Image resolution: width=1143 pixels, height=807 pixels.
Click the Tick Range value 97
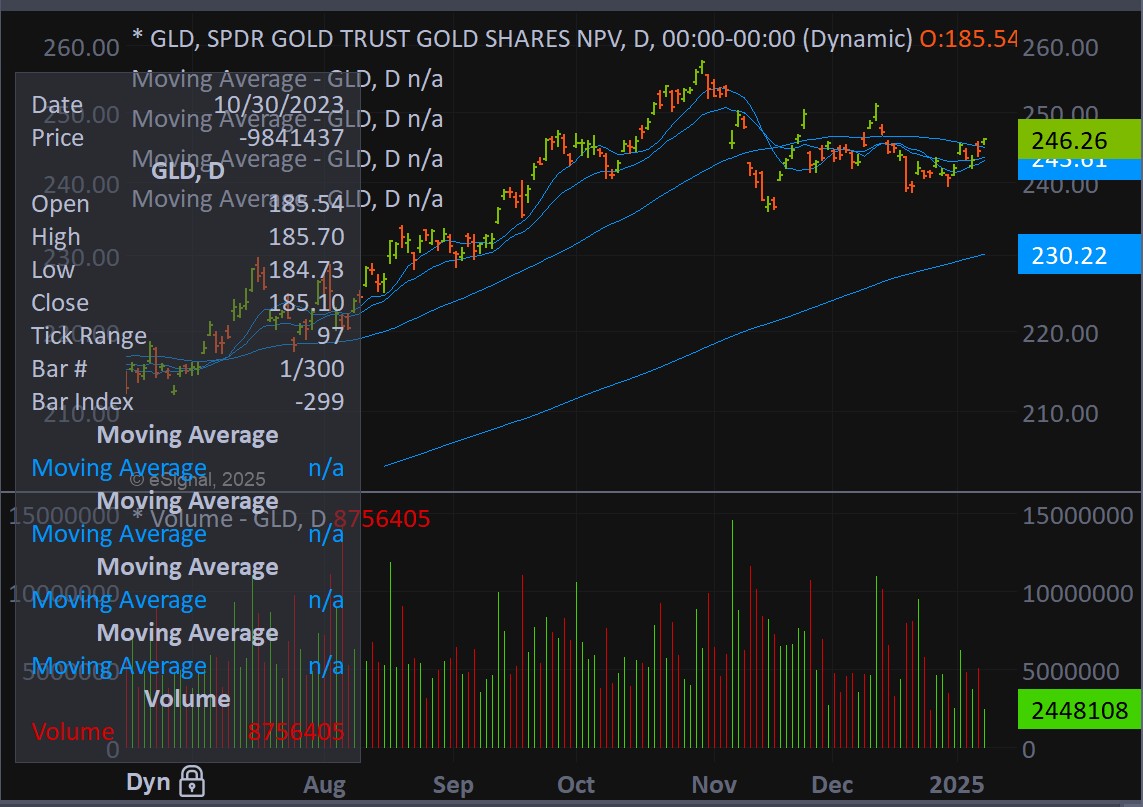330,335
